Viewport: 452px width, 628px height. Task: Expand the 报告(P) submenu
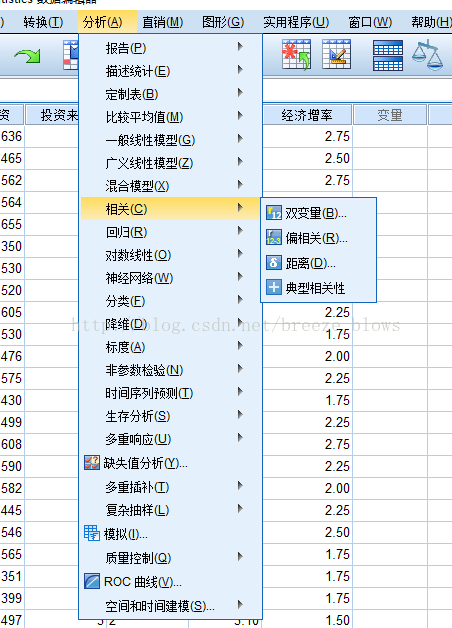[x=171, y=48]
